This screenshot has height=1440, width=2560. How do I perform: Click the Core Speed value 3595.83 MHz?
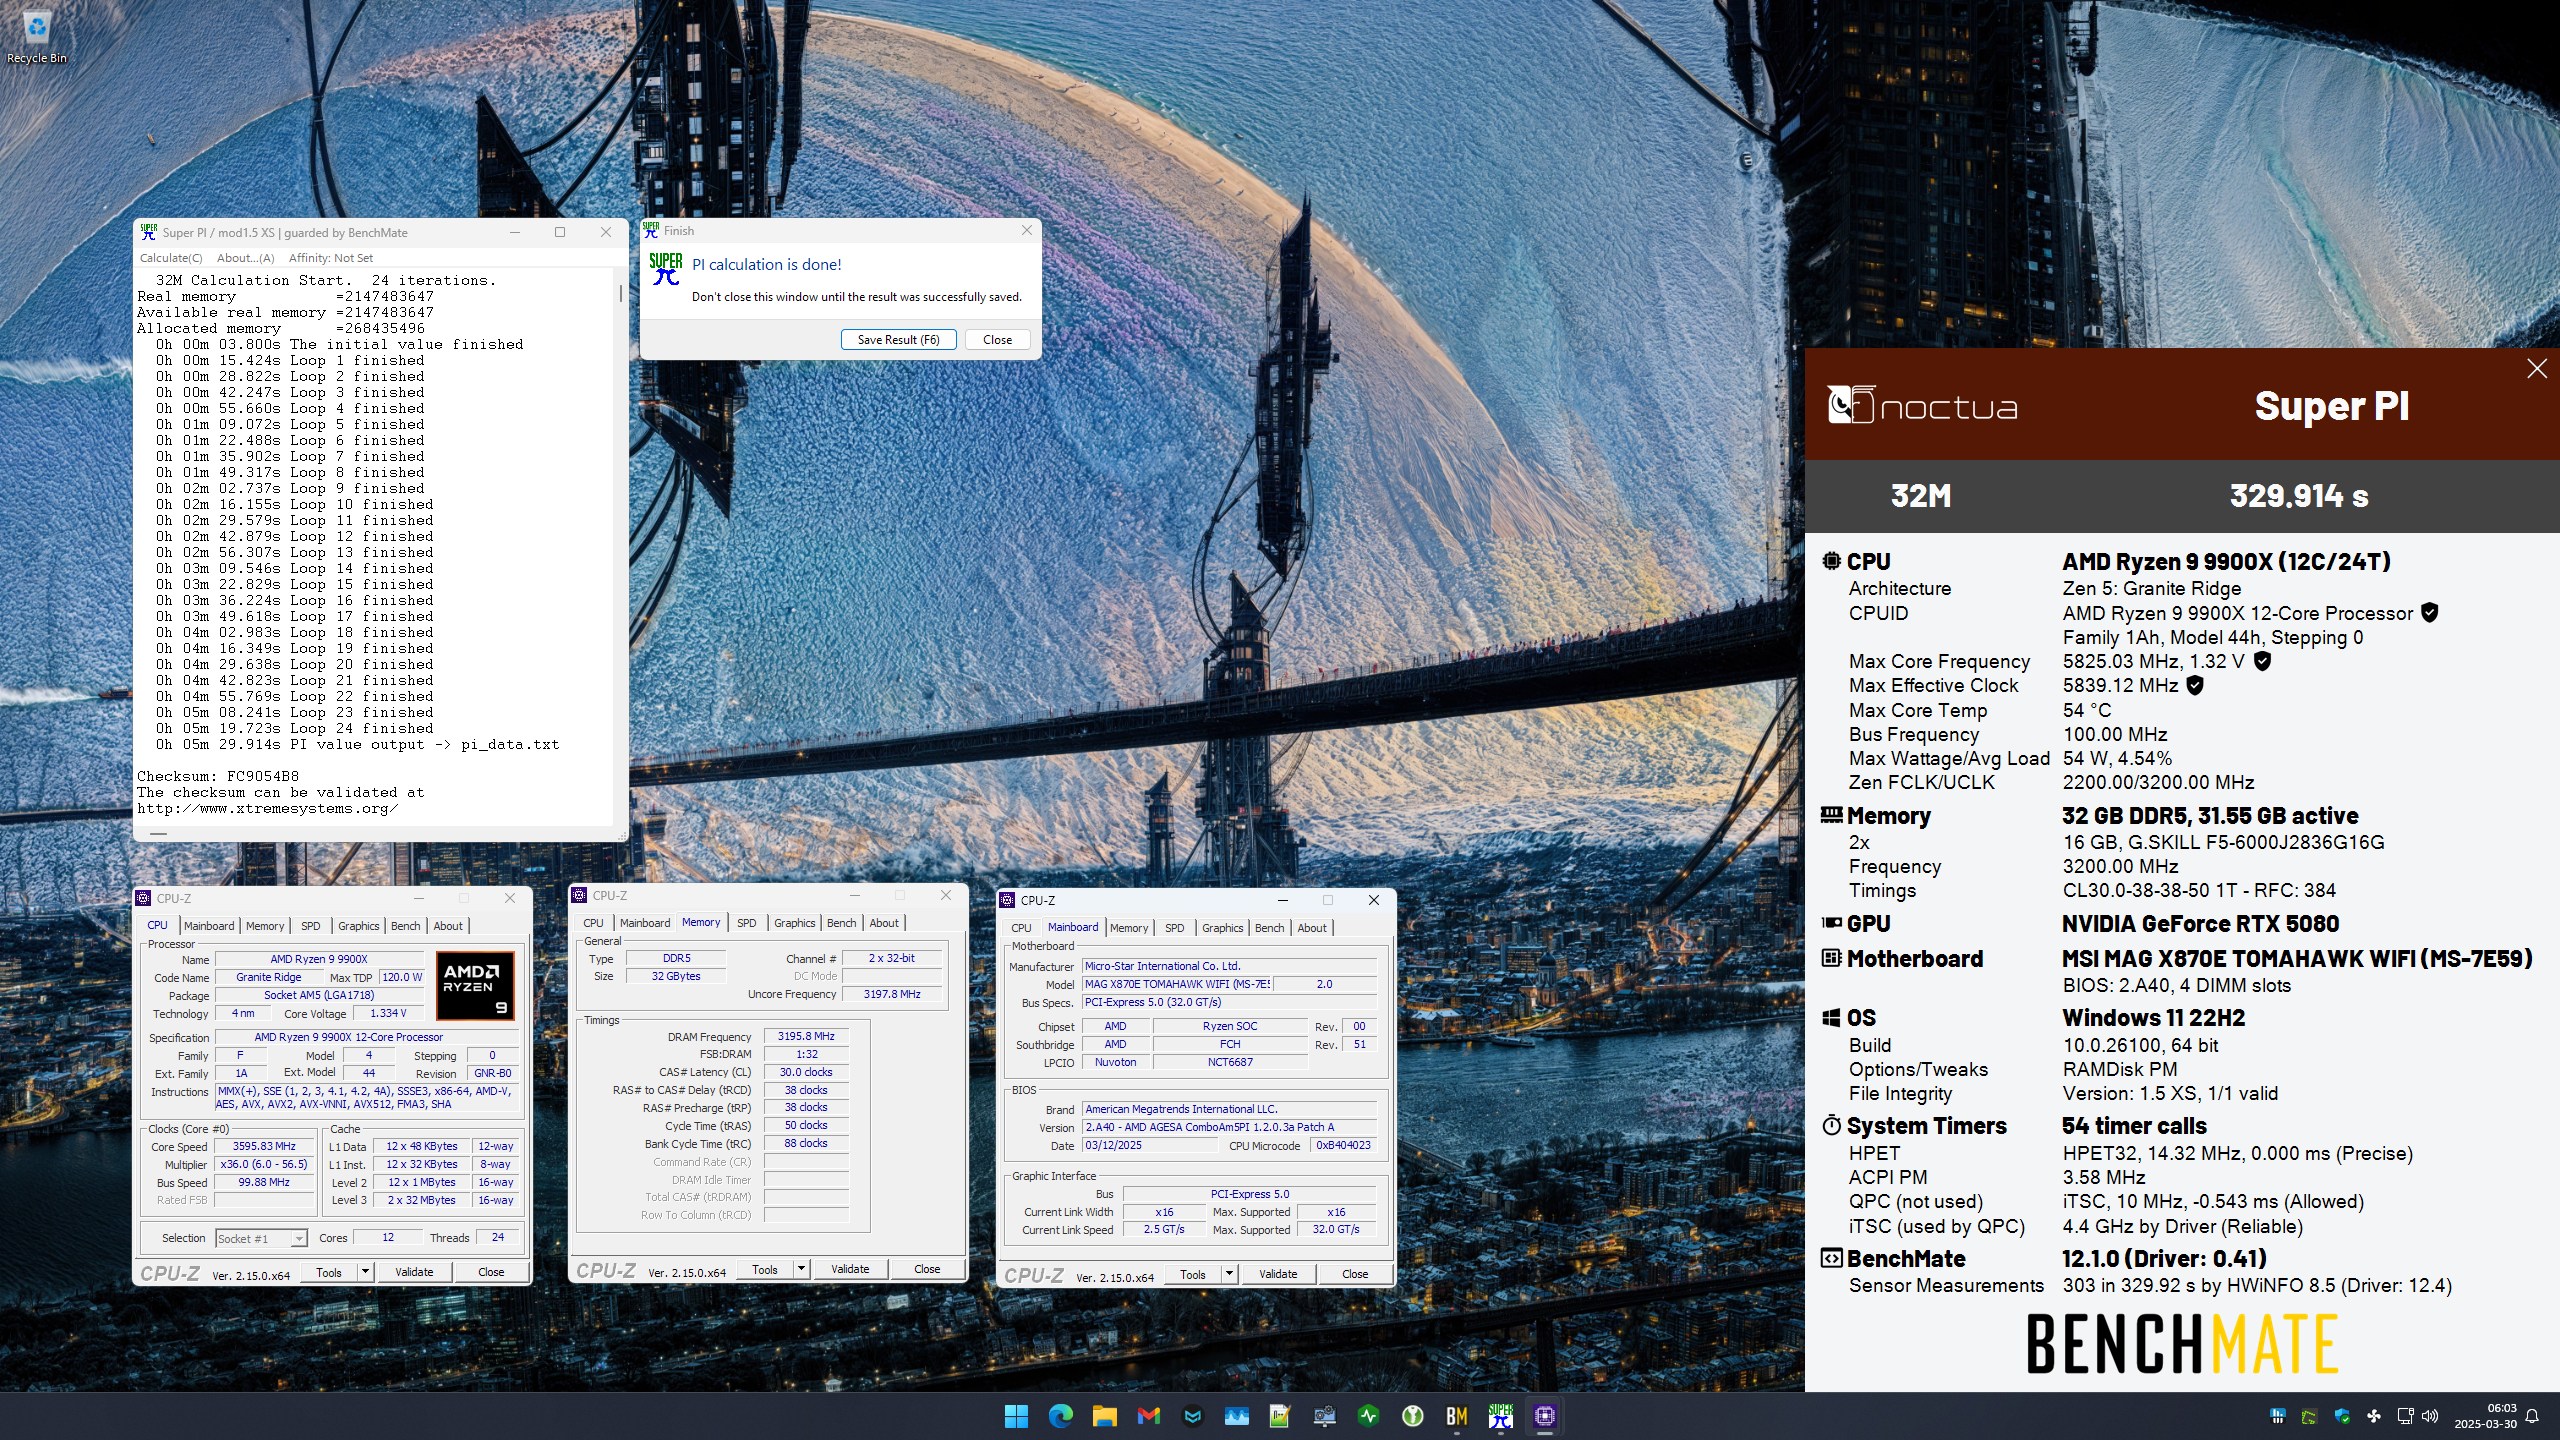(264, 1146)
